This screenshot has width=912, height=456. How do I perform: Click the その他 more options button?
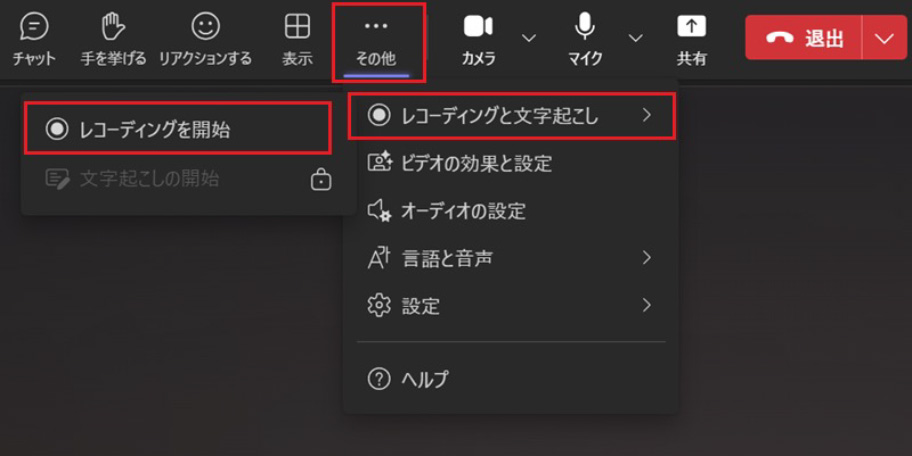pyautogui.click(x=376, y=42)
